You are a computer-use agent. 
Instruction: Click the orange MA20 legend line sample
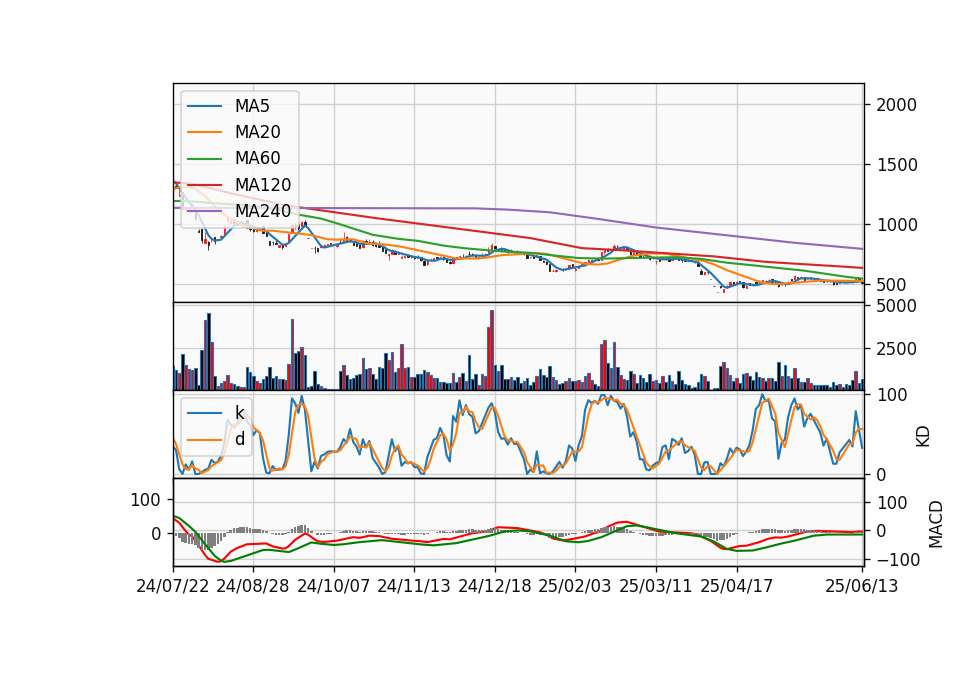point(204,132)
